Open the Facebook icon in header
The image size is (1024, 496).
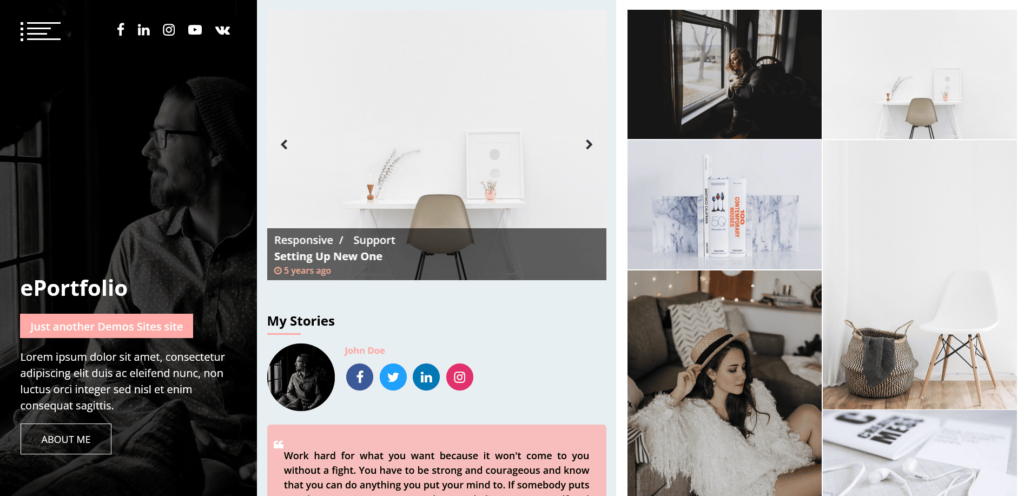click(120, 29)
